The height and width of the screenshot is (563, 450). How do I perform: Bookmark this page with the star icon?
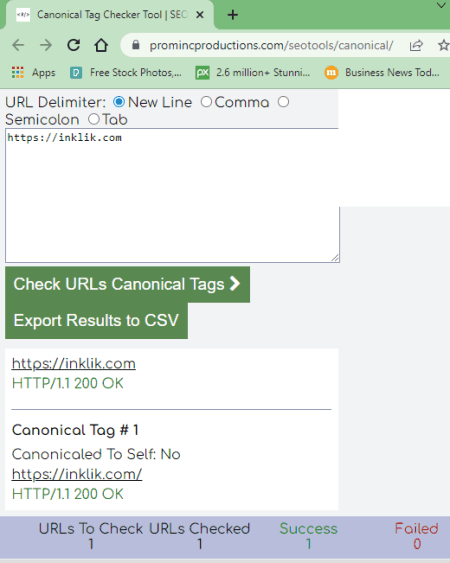pyautogui.click(x=444, y=45)
